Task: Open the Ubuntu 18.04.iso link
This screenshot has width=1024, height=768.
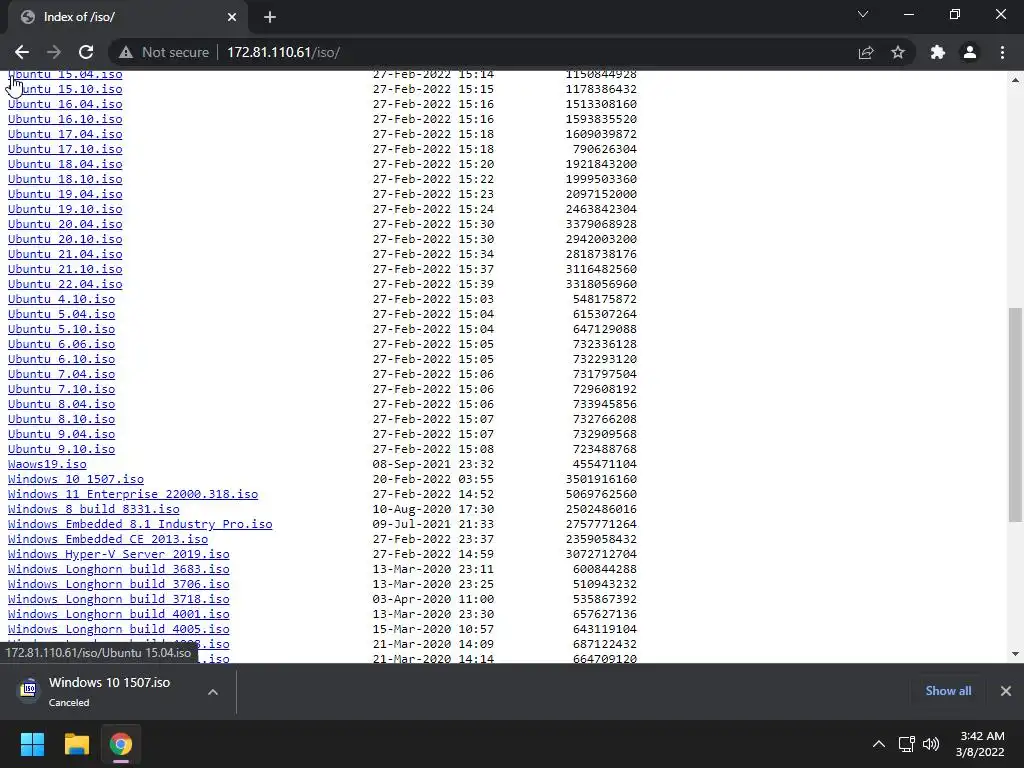Action: click(65, 164)
